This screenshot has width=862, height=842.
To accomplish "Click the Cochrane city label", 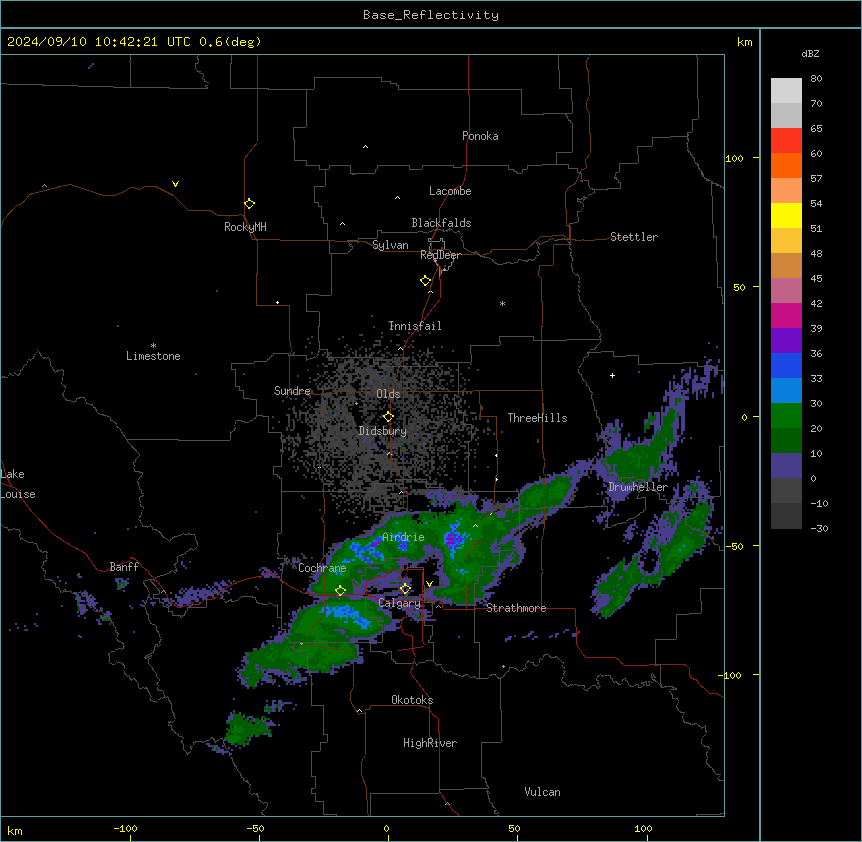I will (x=322, y=568).
